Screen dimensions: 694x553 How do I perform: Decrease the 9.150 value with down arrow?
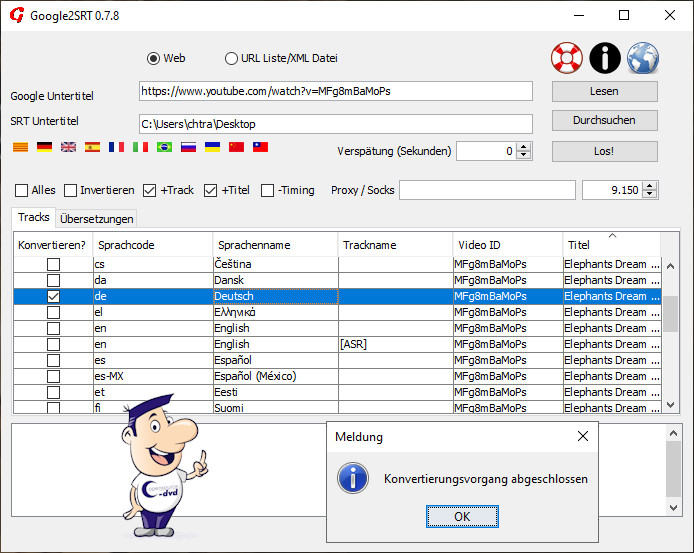[x=651, y=194]
